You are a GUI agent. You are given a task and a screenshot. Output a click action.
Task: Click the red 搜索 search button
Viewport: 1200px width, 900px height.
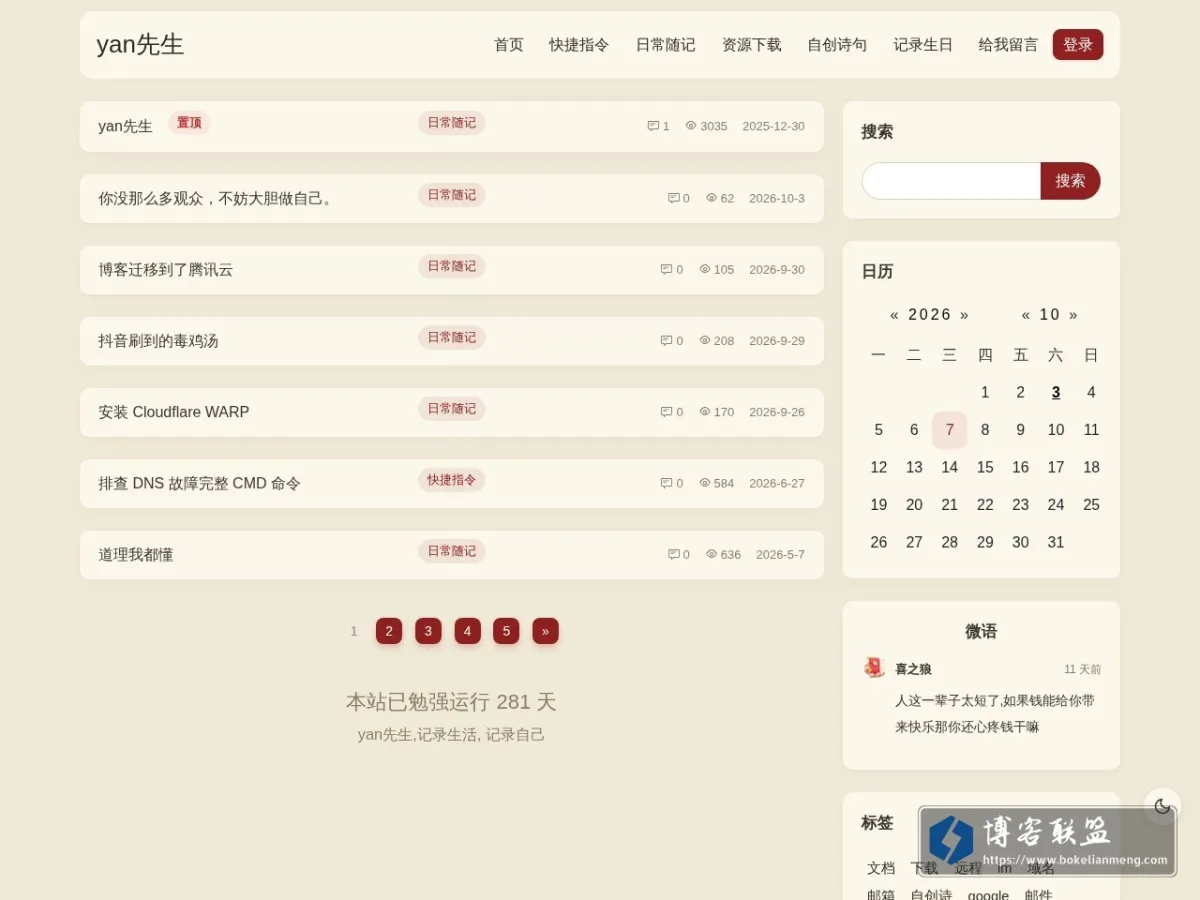1070,181
